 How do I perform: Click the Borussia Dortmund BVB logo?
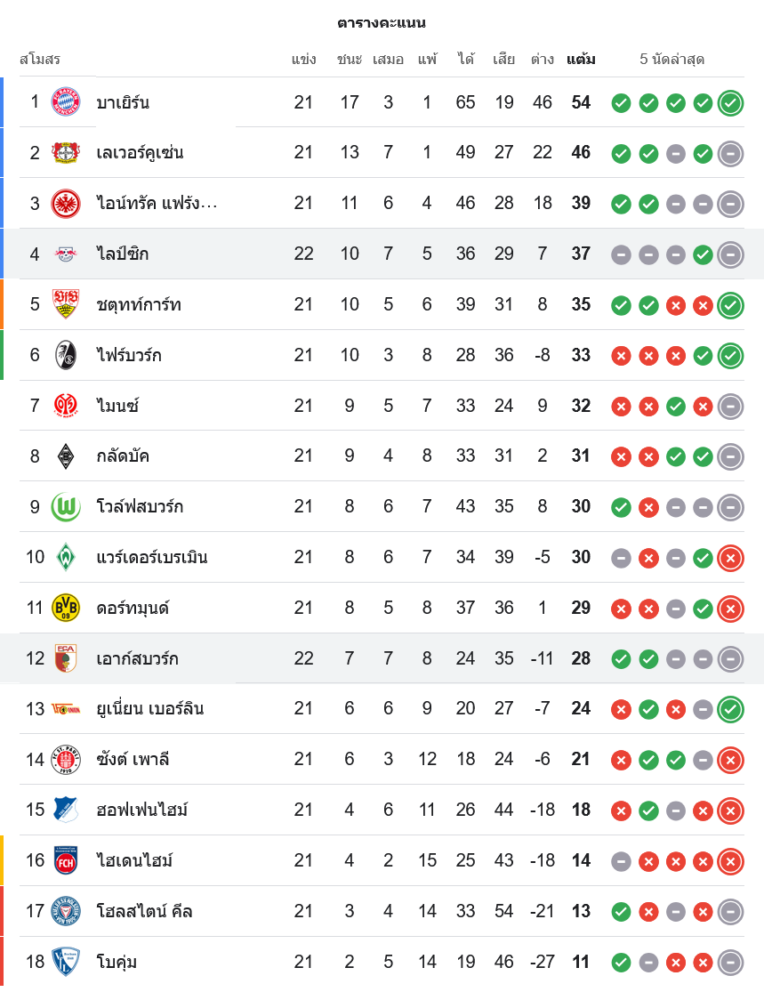coord(65,608)
